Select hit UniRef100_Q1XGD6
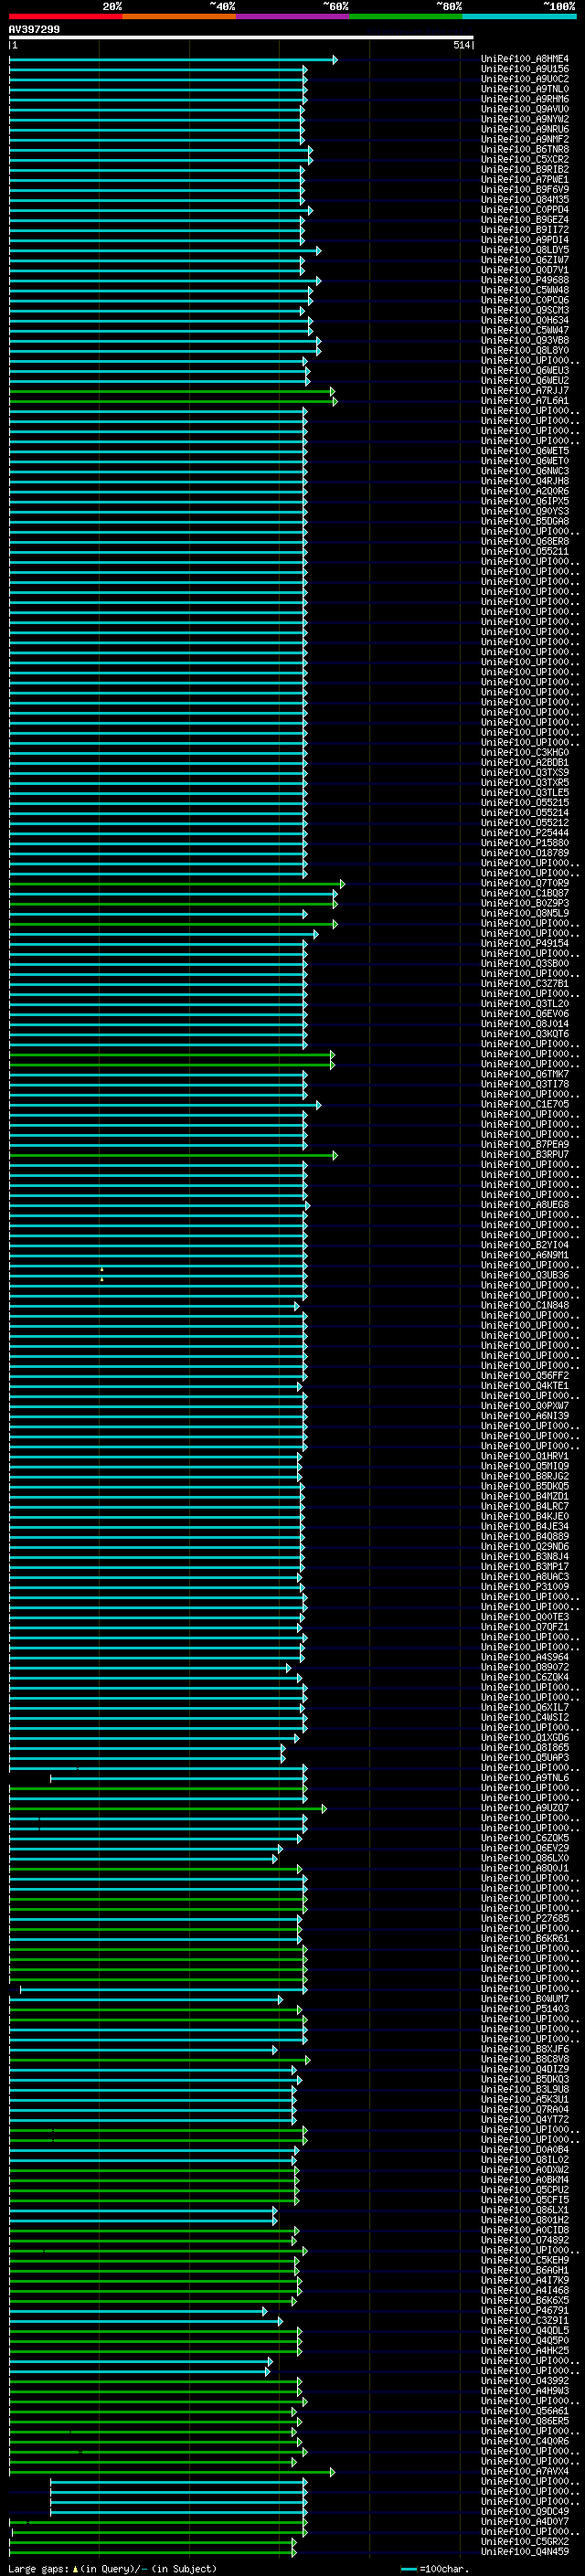 tap(525, 1737)
